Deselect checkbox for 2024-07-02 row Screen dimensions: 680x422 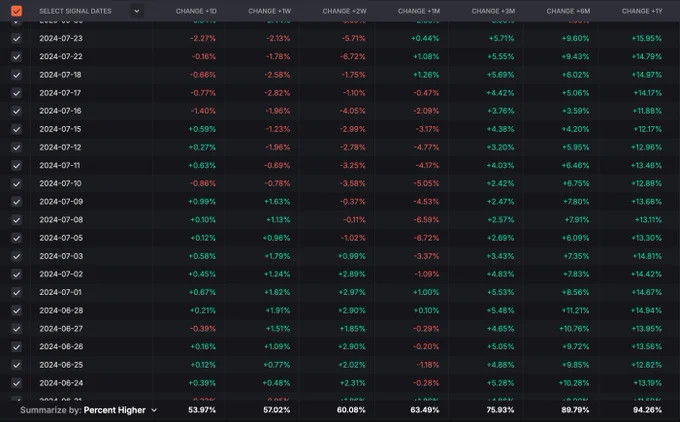16,275
